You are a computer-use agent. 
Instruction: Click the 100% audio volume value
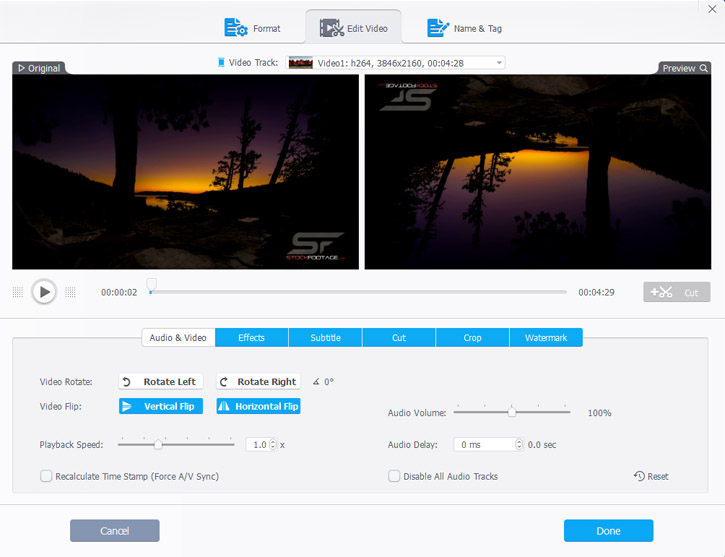600,413
